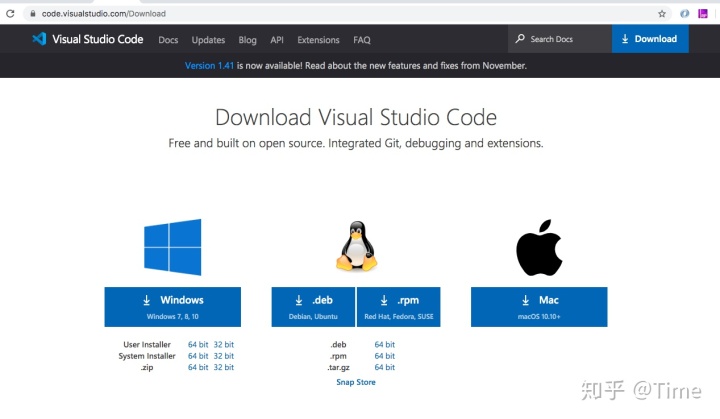
Task: Get the Linux .deb 64 bit link
Action: pyautogui.click(x=385, y=345)
